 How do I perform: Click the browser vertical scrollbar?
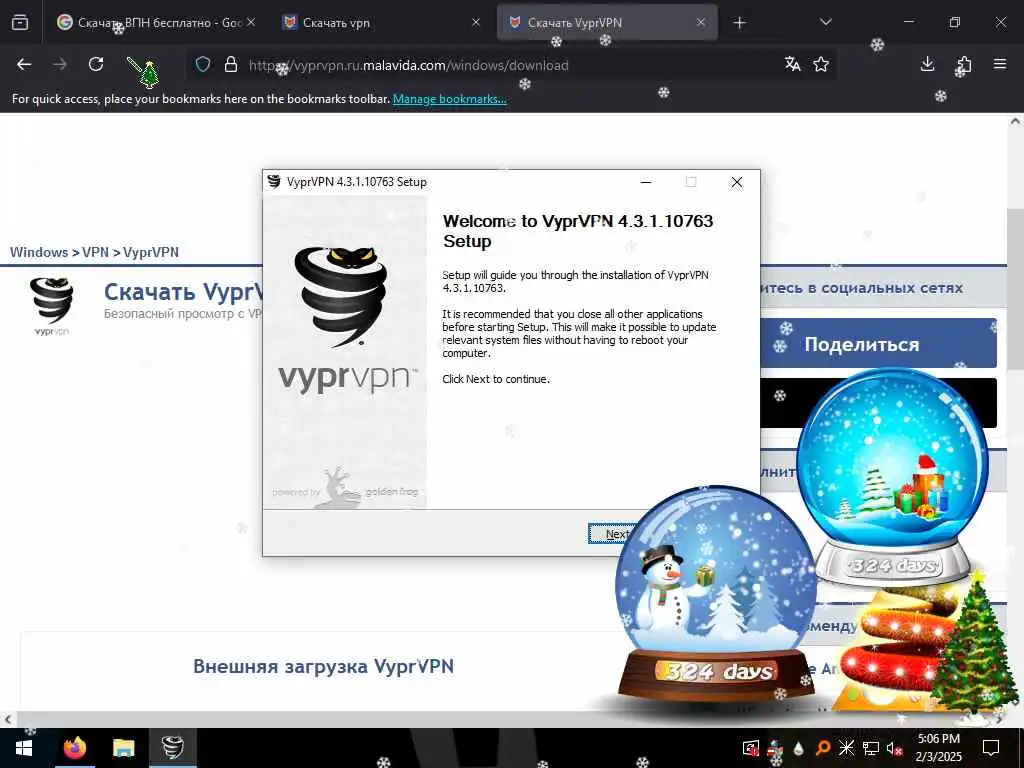pyautogui.click(x=1015, y=287)
